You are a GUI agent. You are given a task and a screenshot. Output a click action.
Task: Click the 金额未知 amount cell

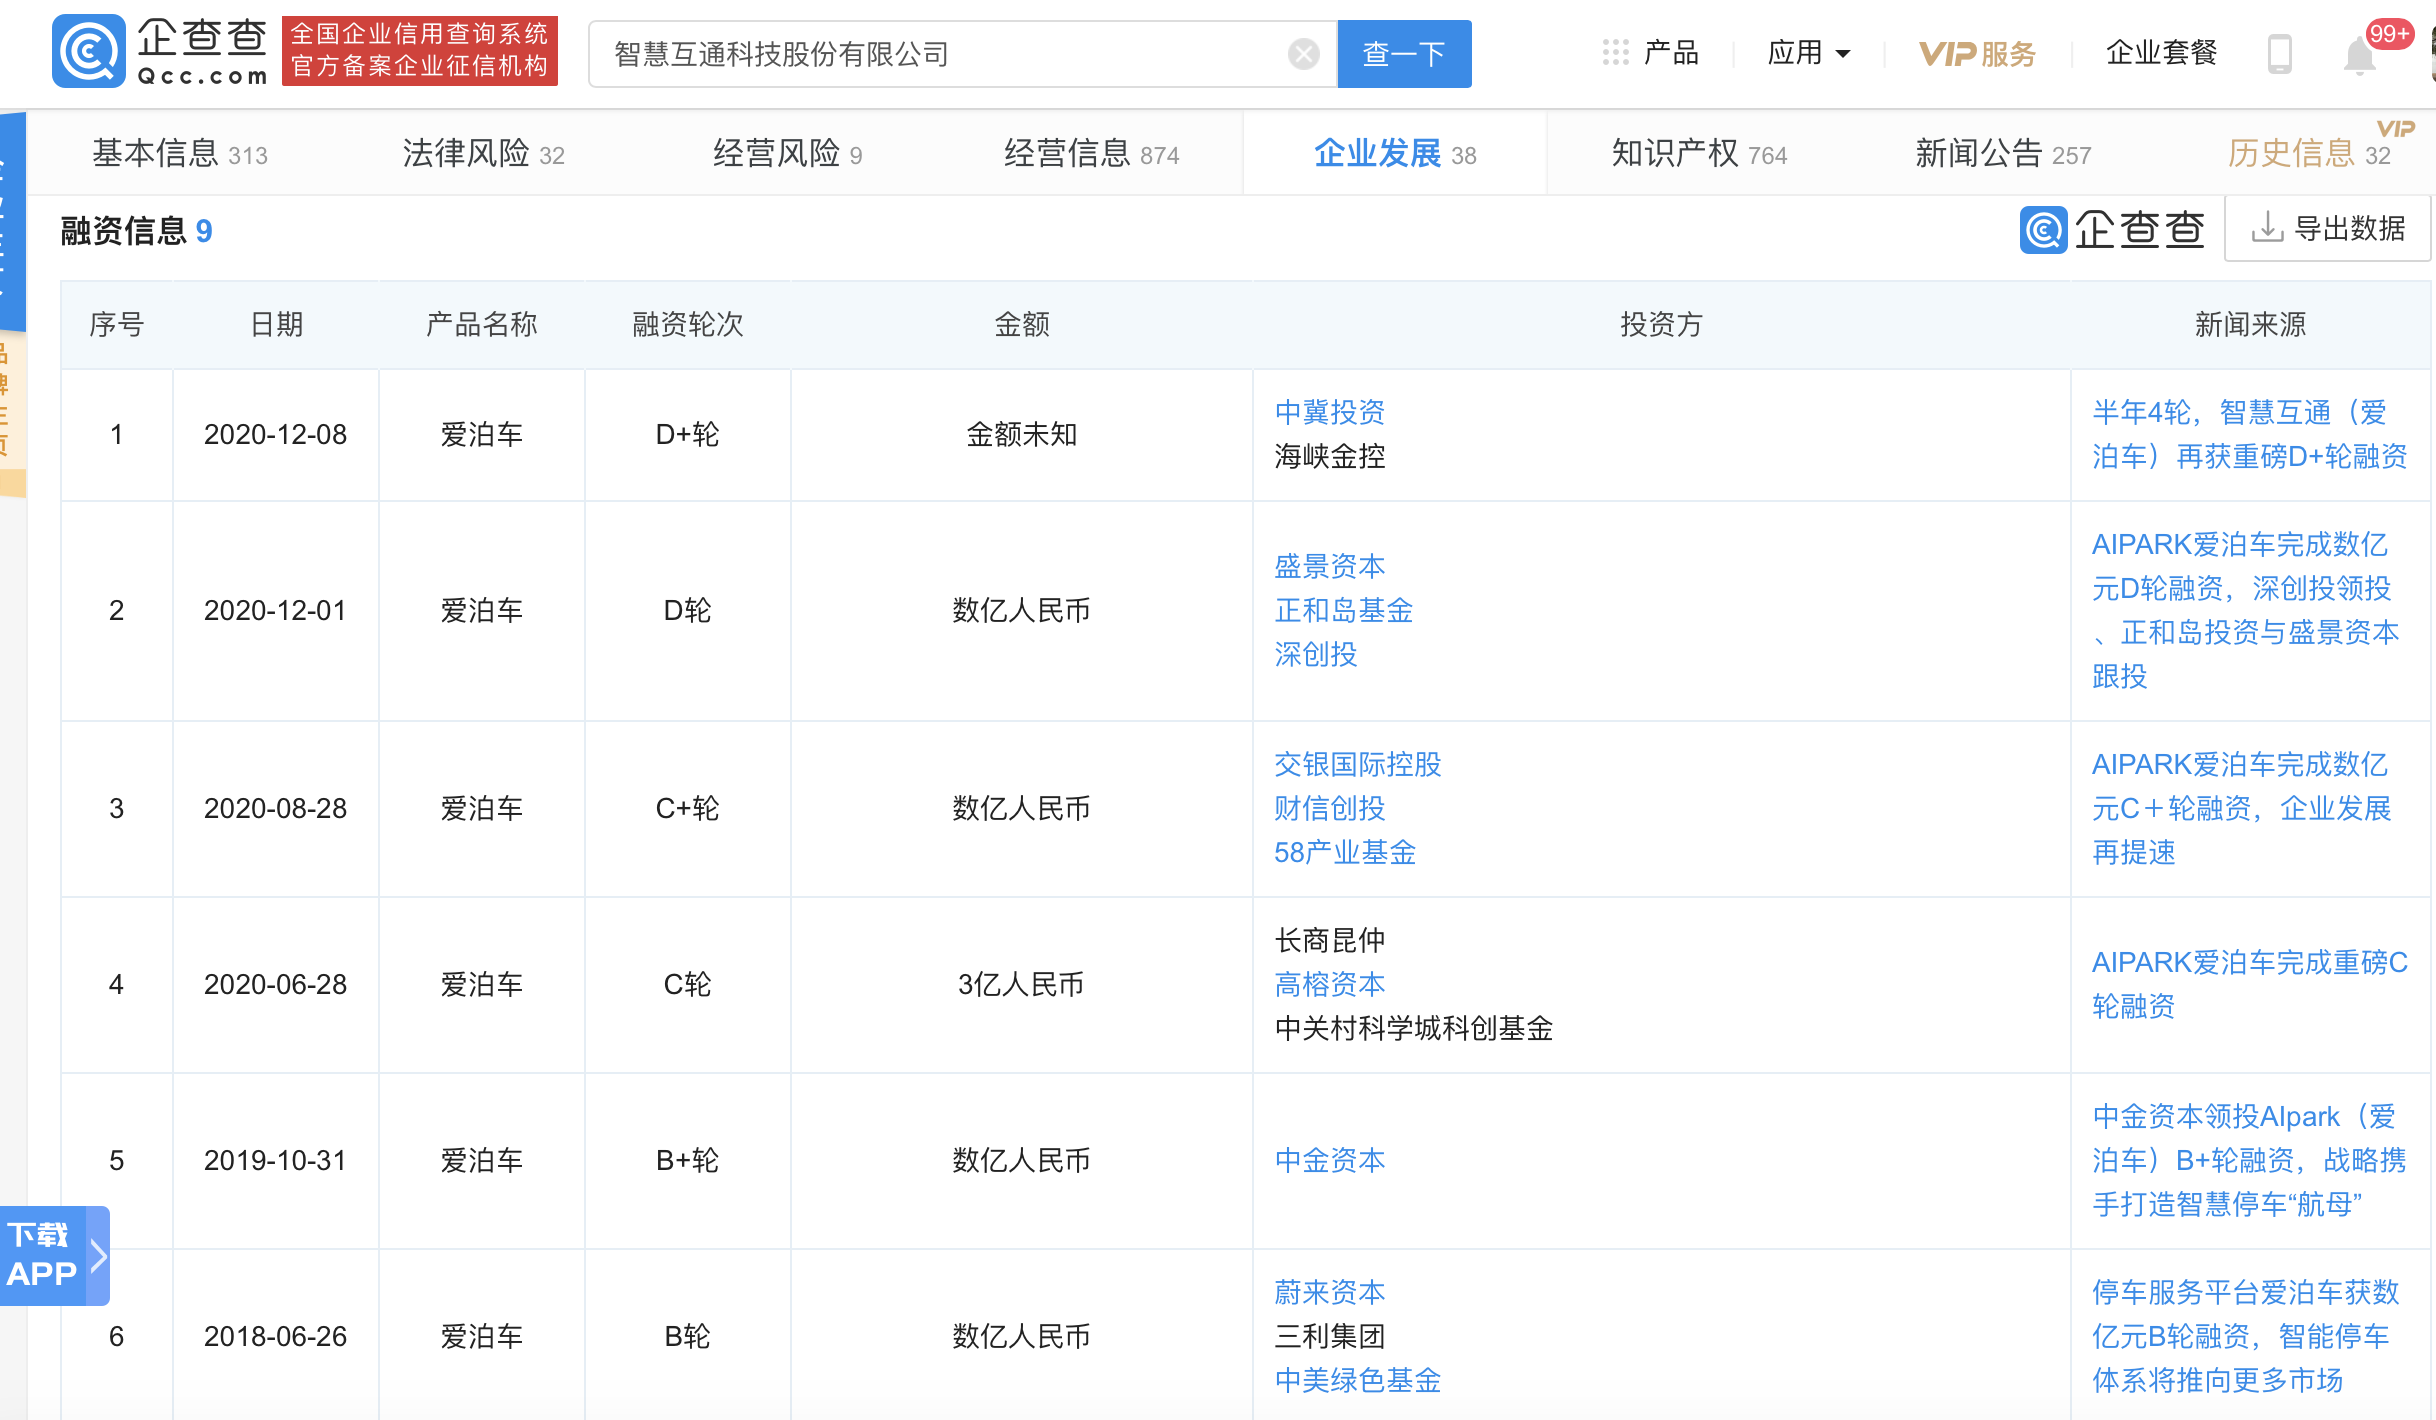tap(1021, 434)
